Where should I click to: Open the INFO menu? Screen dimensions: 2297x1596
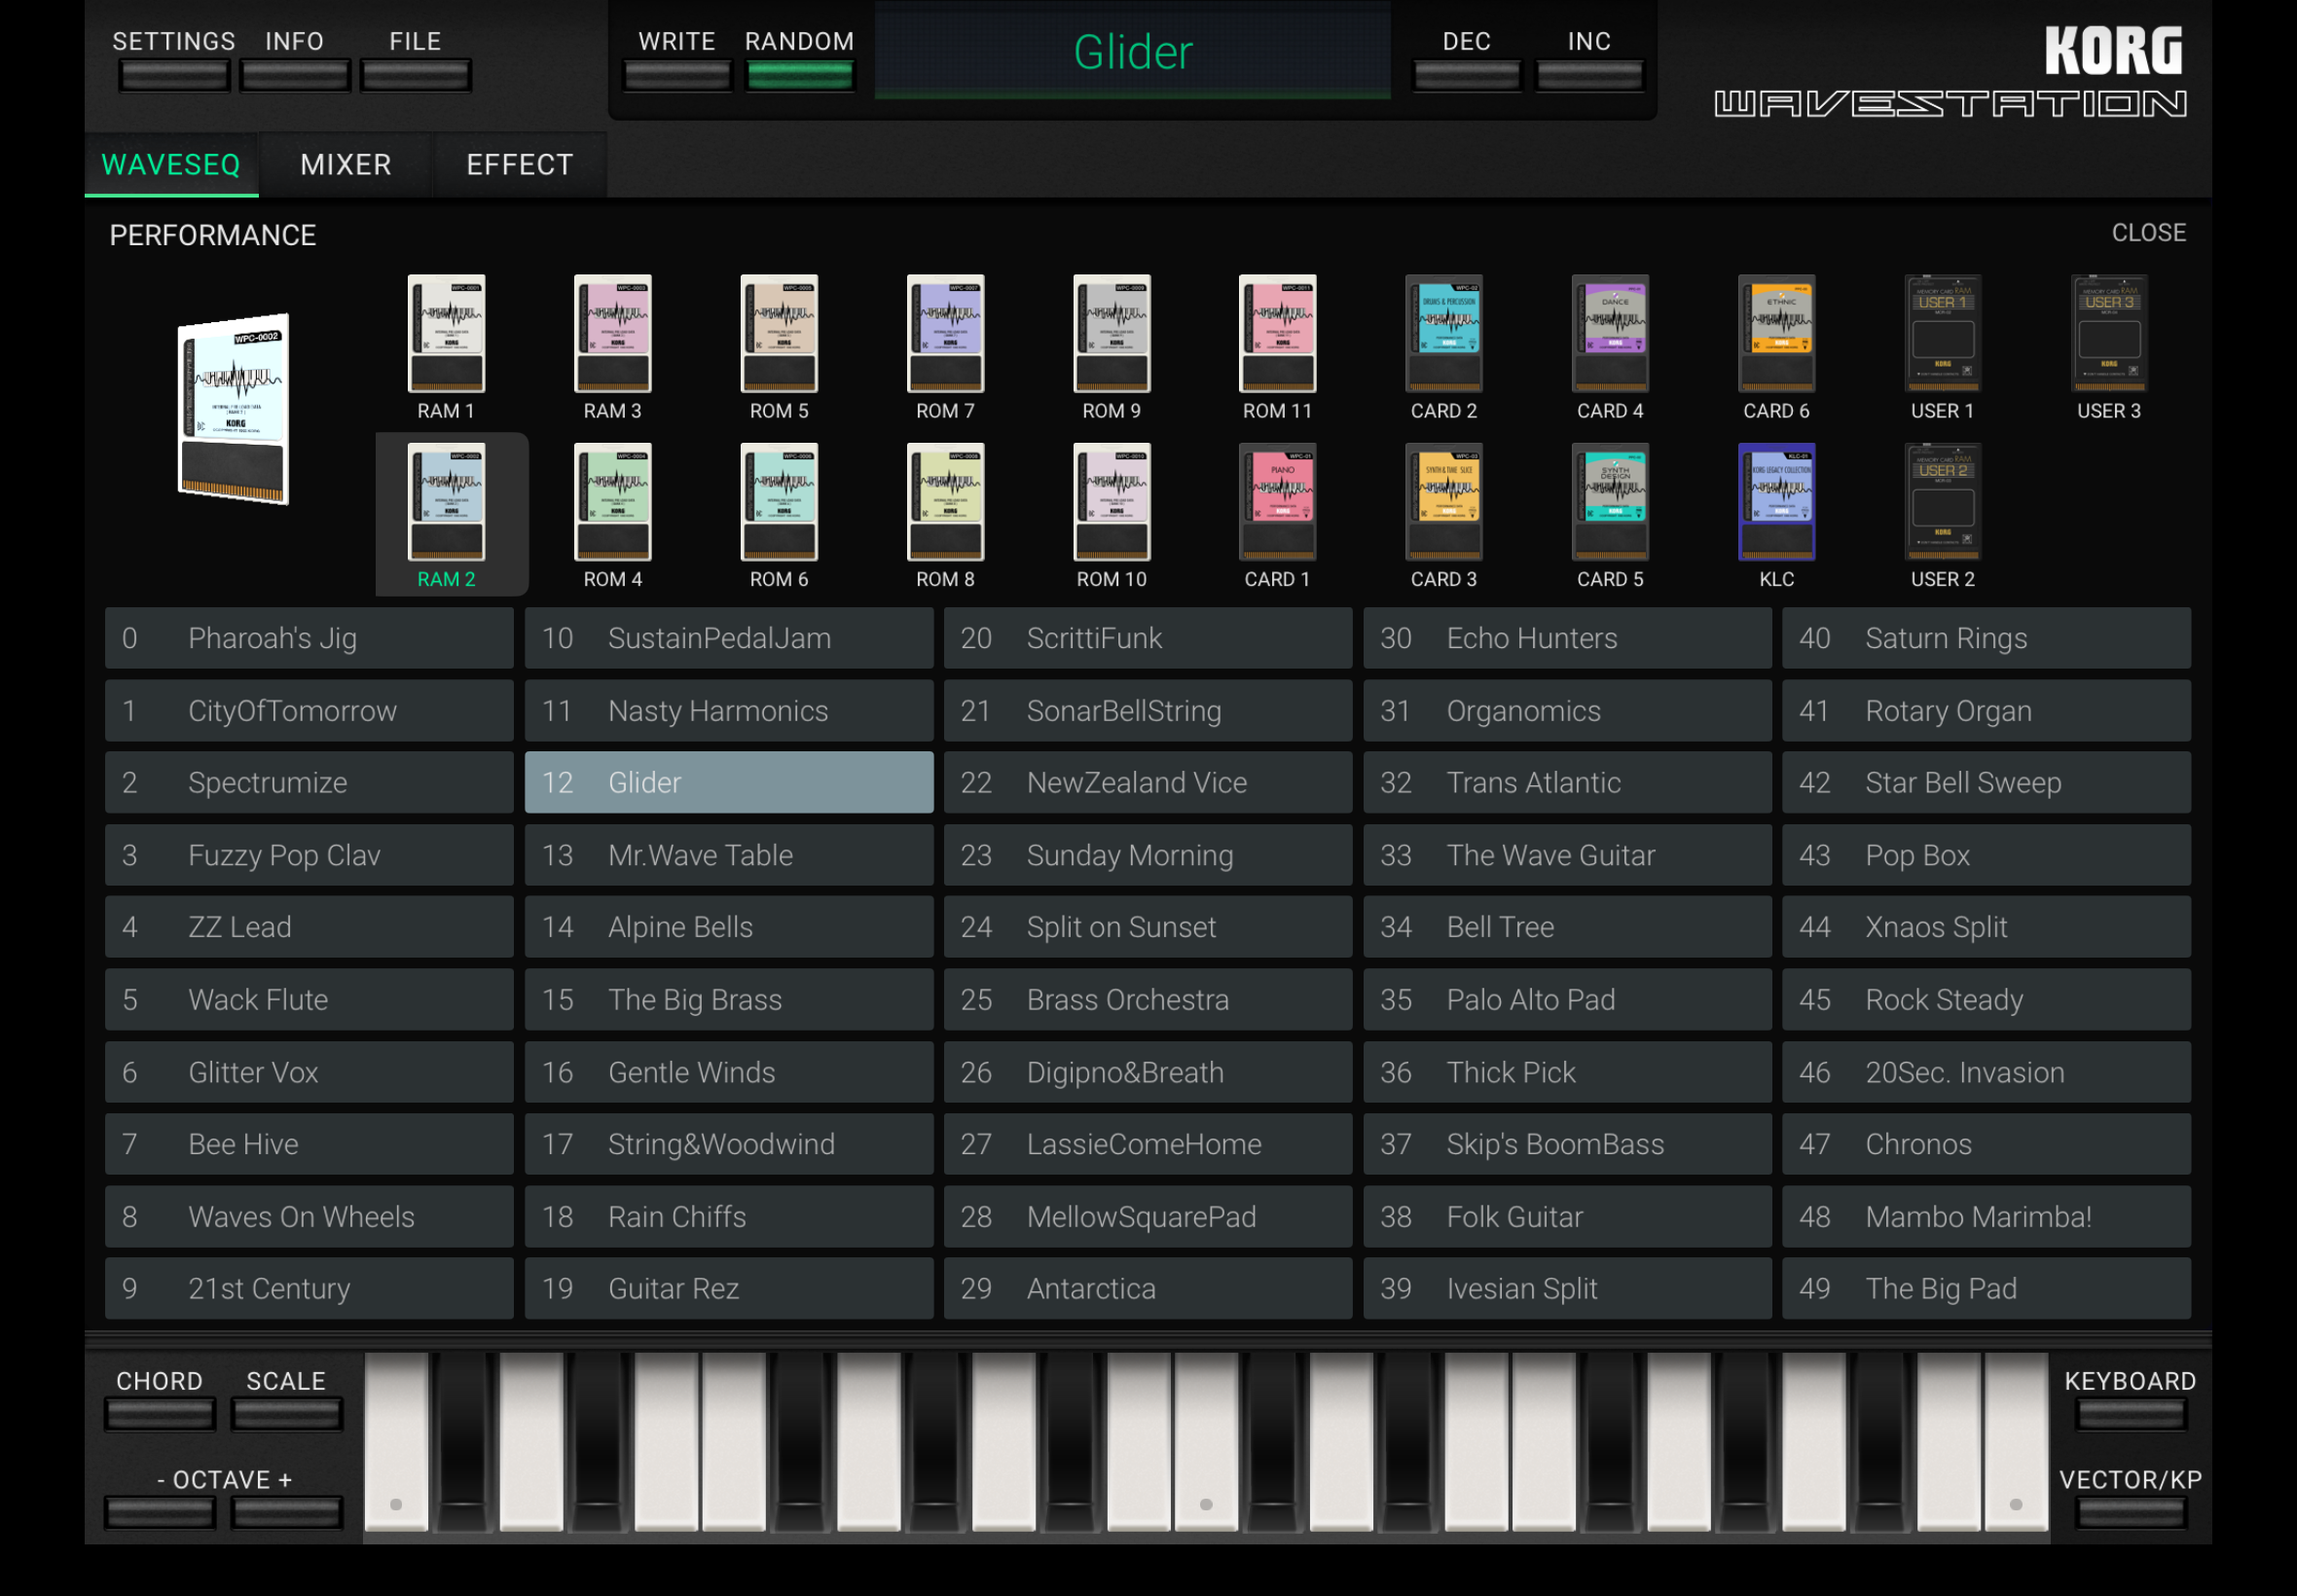coord(295,76)
